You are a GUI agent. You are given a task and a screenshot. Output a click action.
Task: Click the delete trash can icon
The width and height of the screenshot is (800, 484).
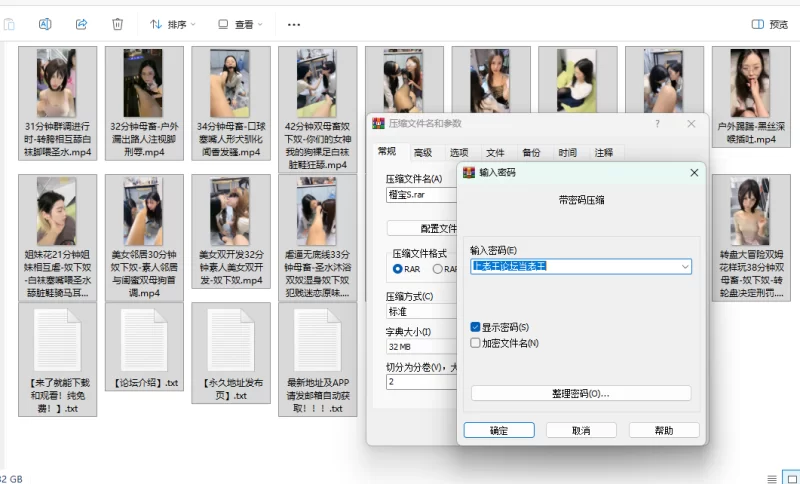pos(117,24)
